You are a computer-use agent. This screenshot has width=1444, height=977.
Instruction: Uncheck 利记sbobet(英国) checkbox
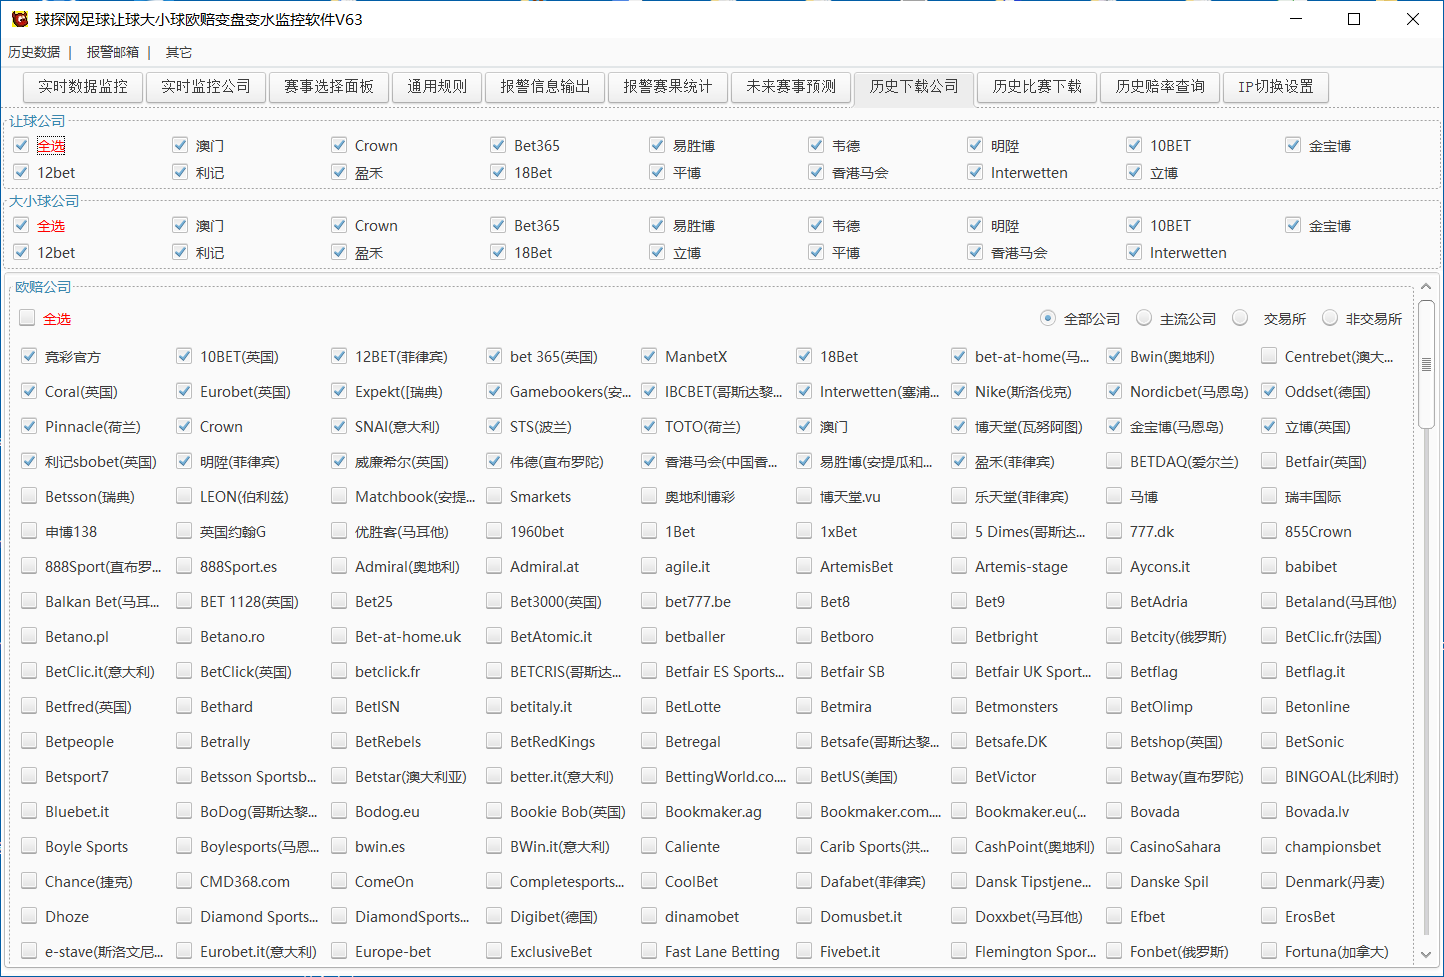pos(29,461)
